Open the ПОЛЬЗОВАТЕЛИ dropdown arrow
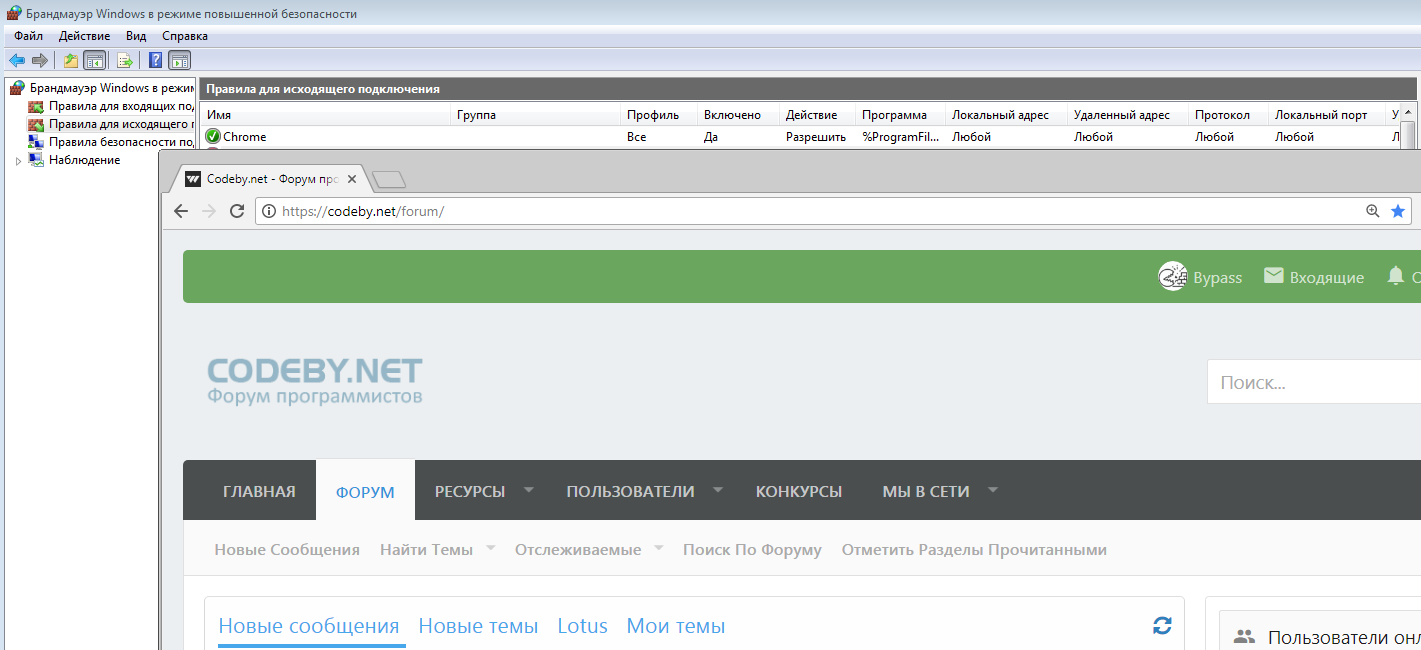Screen dimensions: 1421x650 (x=718, y=490)
